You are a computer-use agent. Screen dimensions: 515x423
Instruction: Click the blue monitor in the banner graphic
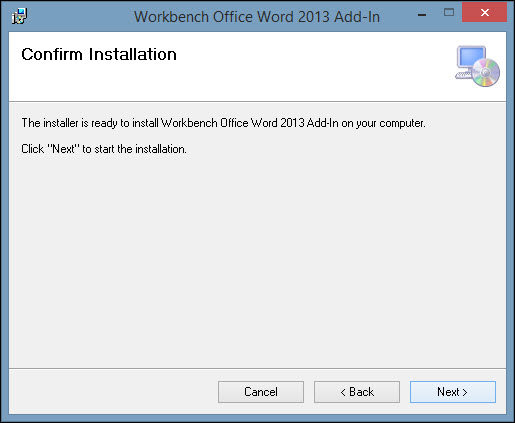[471, 57]
